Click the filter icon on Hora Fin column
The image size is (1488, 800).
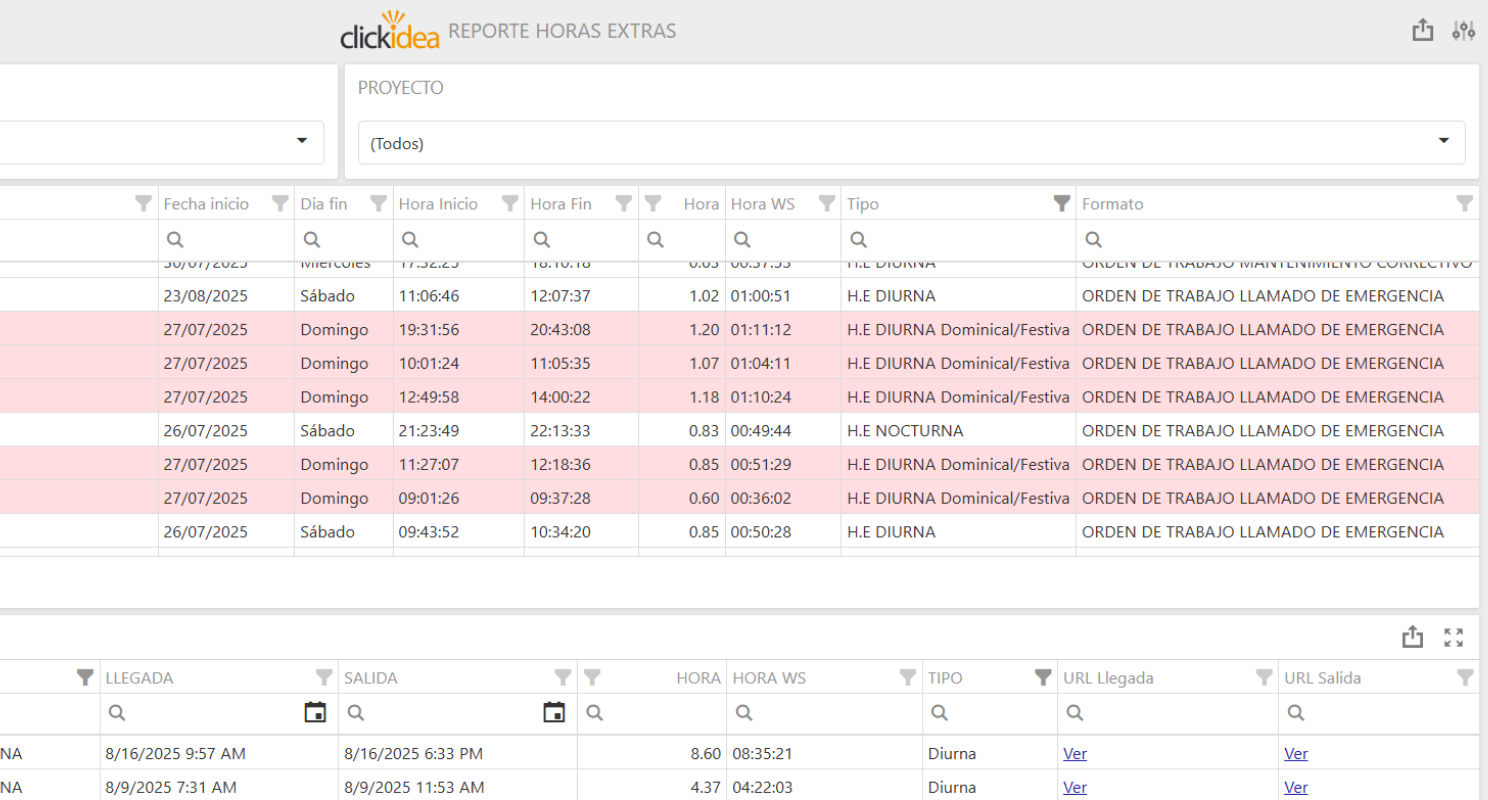click(624, 204)
